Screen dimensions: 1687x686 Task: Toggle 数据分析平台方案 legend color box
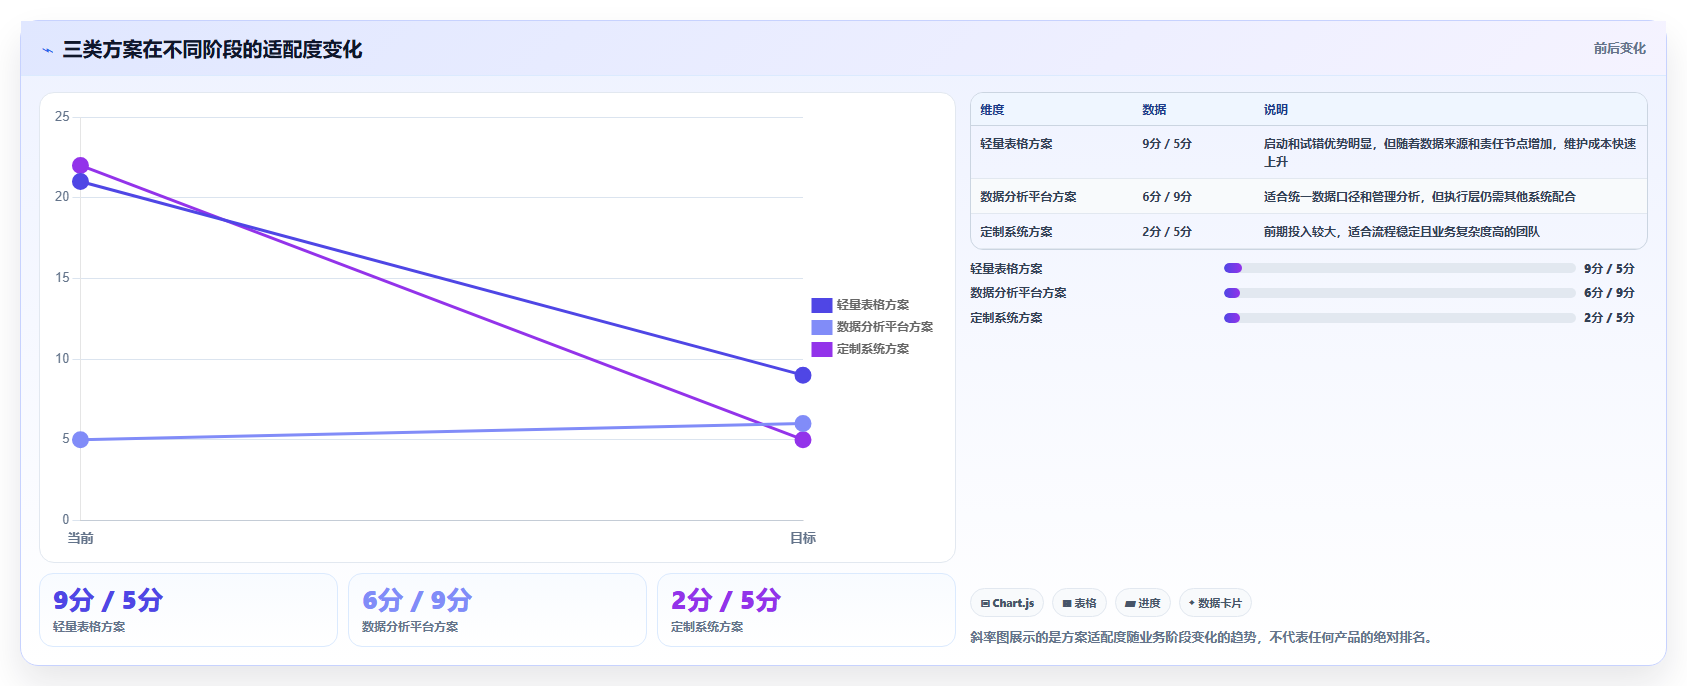[x=822, y=327]
